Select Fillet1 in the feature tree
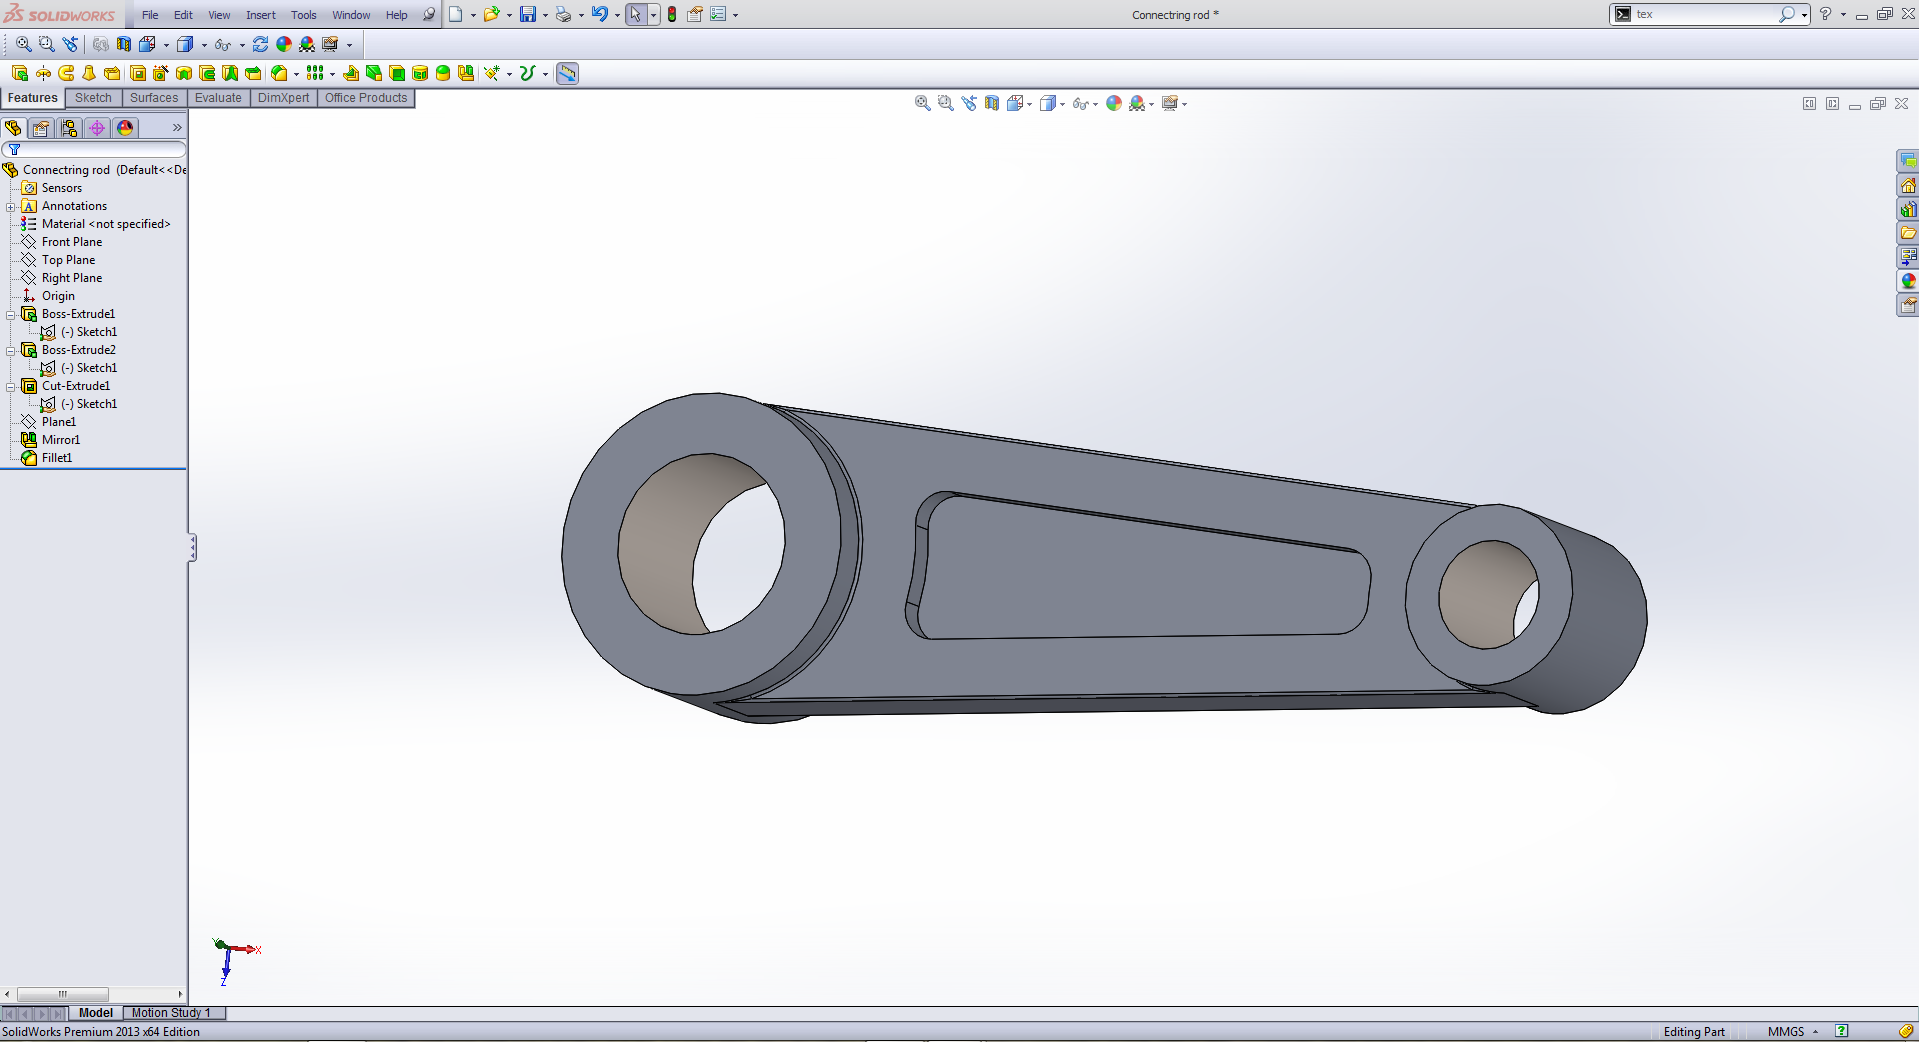 pos(57,458)
